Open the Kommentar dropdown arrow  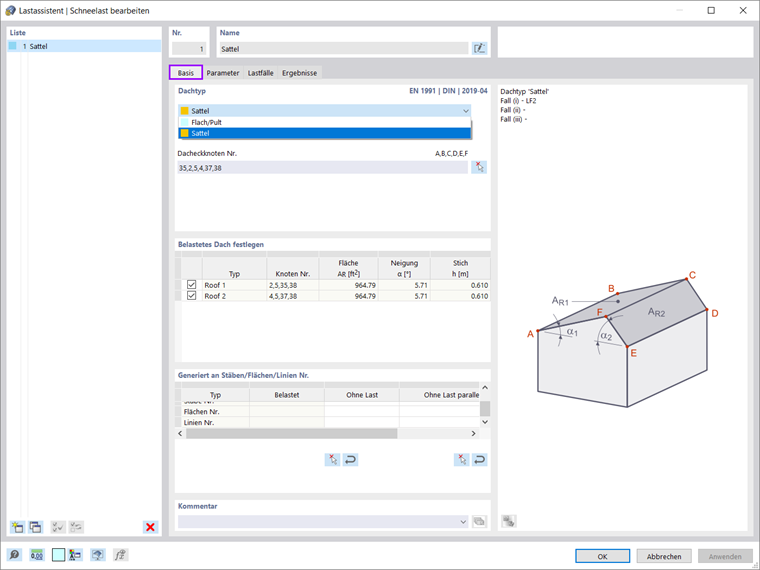pyautogui.click(x=463, y=522)
